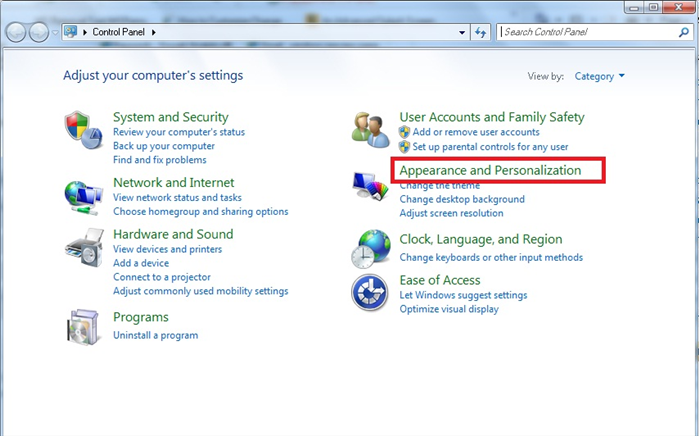Click the Ease of Access icon
The width and height of the screenshot is (699, 436).
[x=370, y=291]
